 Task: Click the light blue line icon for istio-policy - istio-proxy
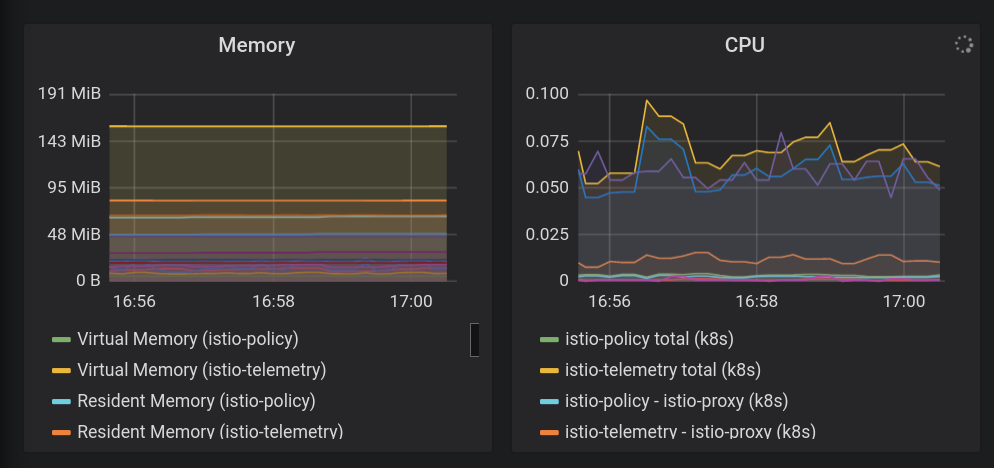pos(550,401)
